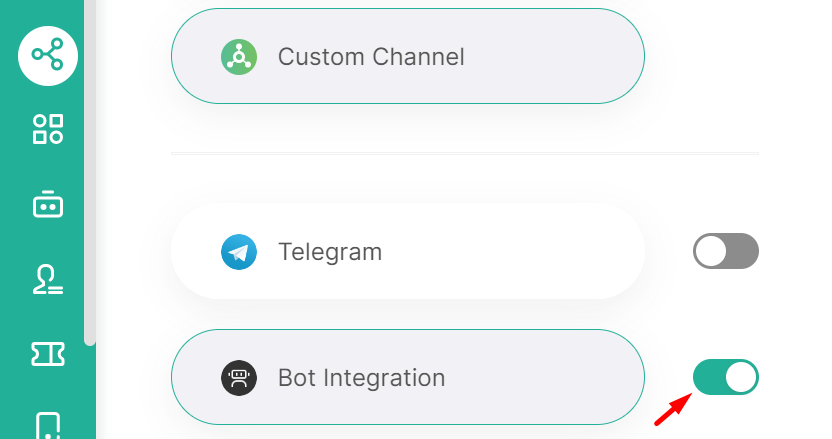Open the Custom Channel option card
832x439 pixels.
(408, 56)
